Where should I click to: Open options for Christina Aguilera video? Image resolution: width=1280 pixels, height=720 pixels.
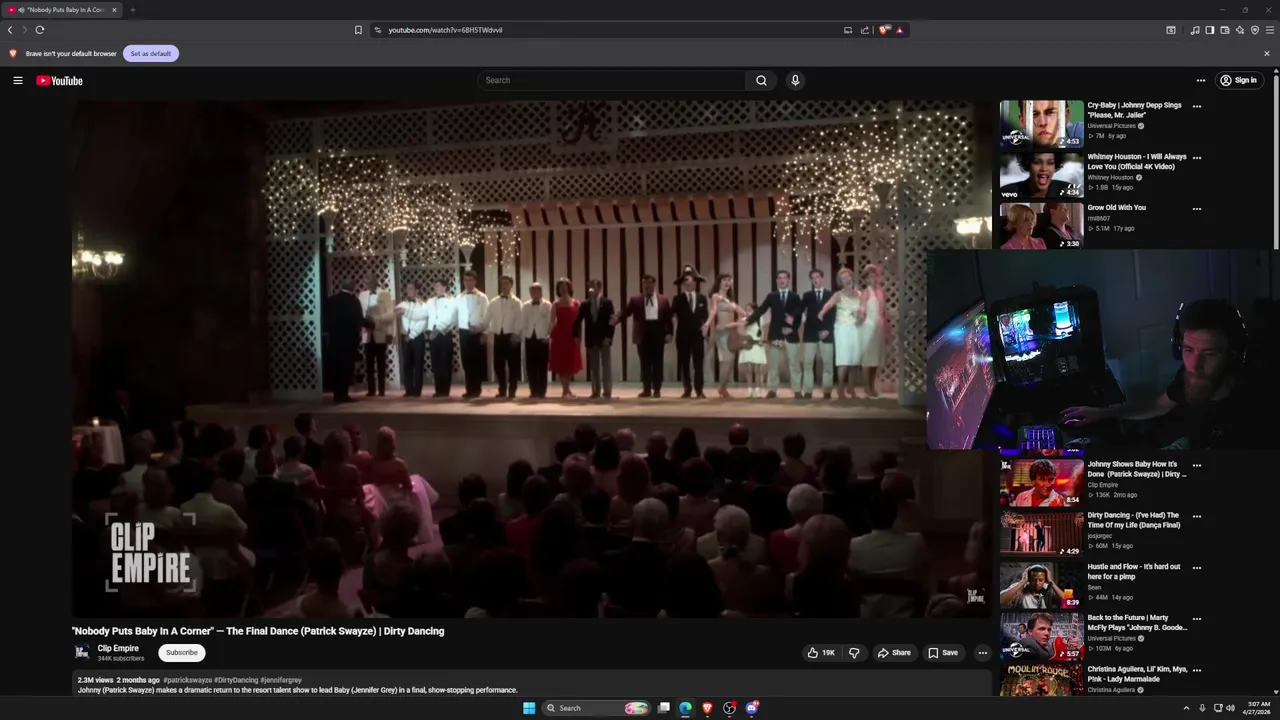coord(1196,670)
